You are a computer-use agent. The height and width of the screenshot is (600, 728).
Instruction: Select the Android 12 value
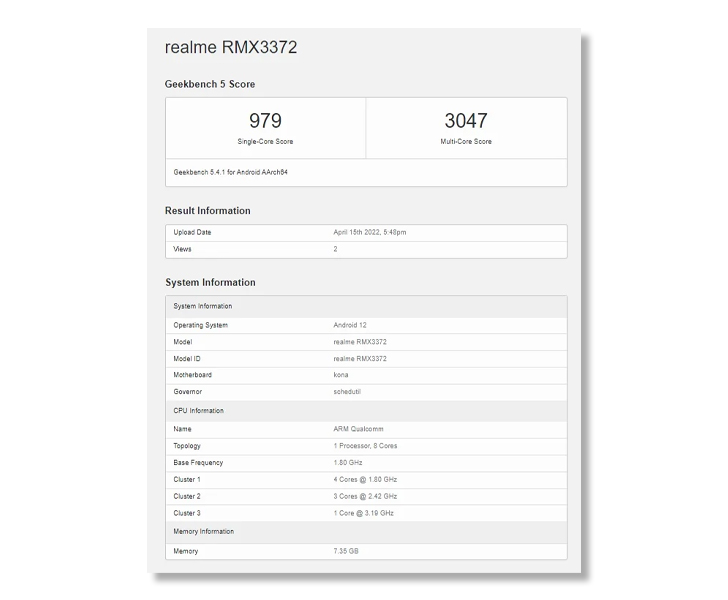[350, 325]
